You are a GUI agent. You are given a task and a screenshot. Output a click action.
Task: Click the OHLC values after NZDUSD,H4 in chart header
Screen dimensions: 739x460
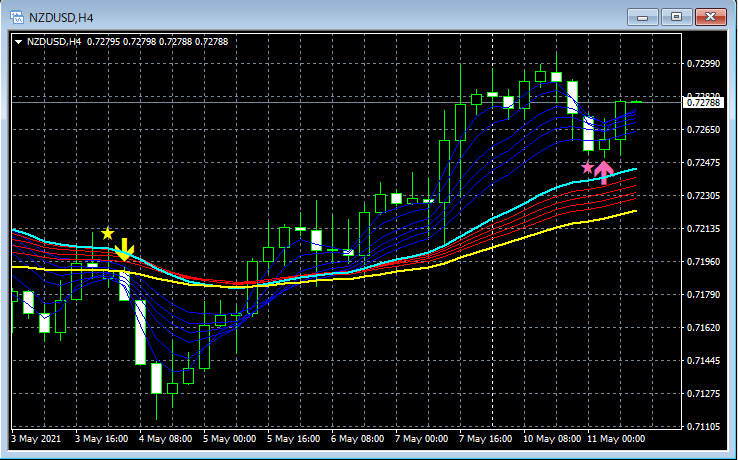click(x=157, y=42)
